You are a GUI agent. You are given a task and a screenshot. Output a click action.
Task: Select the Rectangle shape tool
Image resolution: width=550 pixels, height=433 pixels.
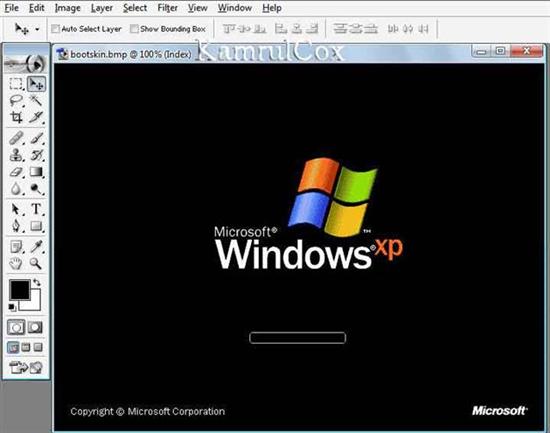(36, 226)
